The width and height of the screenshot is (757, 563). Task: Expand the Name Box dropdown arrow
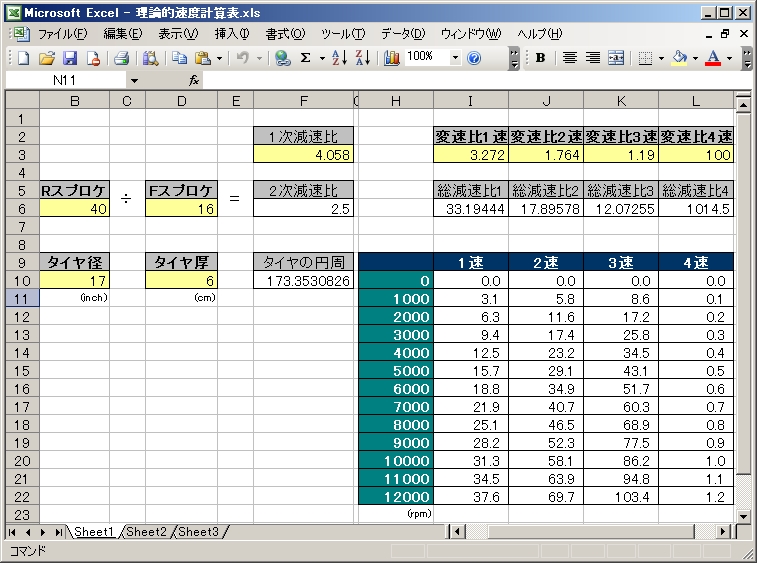pyautogui.click(x=134, y=81)
